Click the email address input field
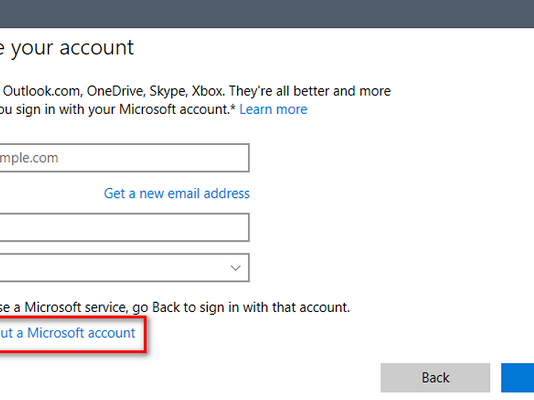 pyautogui.click(x=124, y=158)
